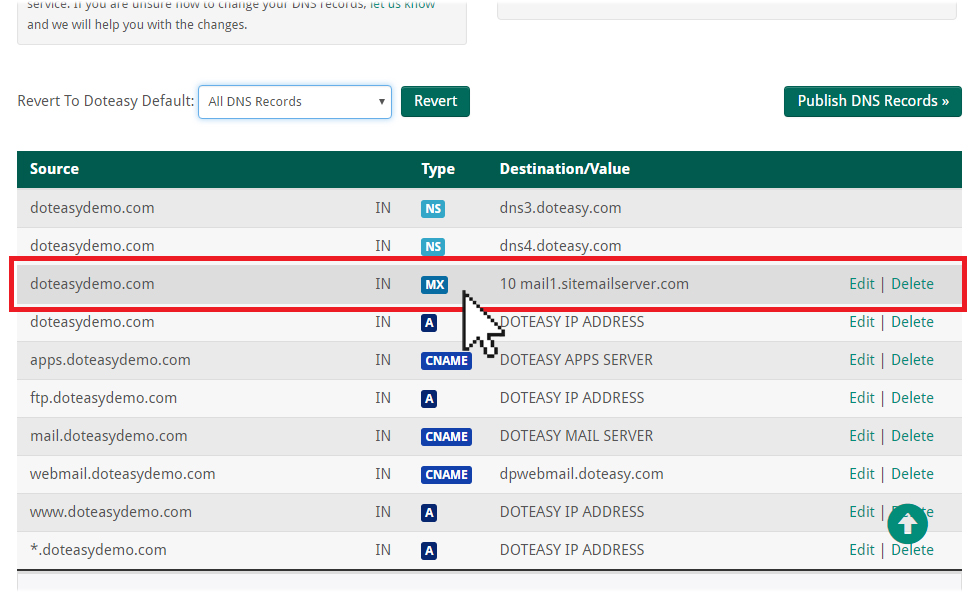Click the Type column header

(438, 169)
